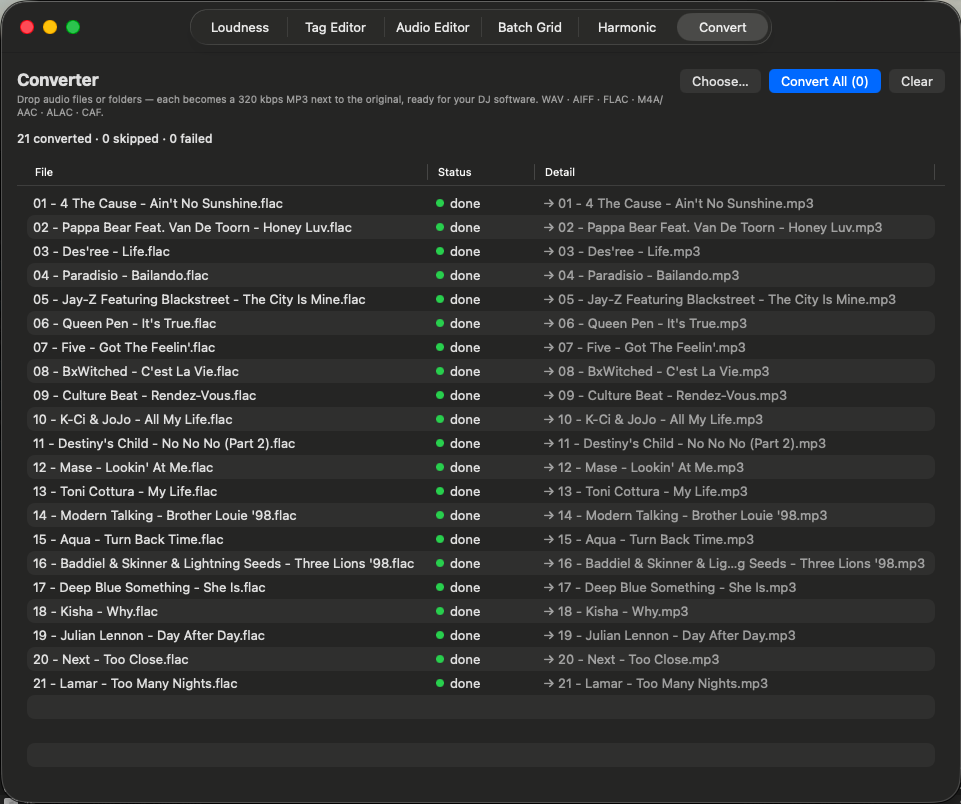961x804 pixels.
Task: Select 02 - Pappa Bear Honey Luv.flac row
Action: click(x=480, y=227)
